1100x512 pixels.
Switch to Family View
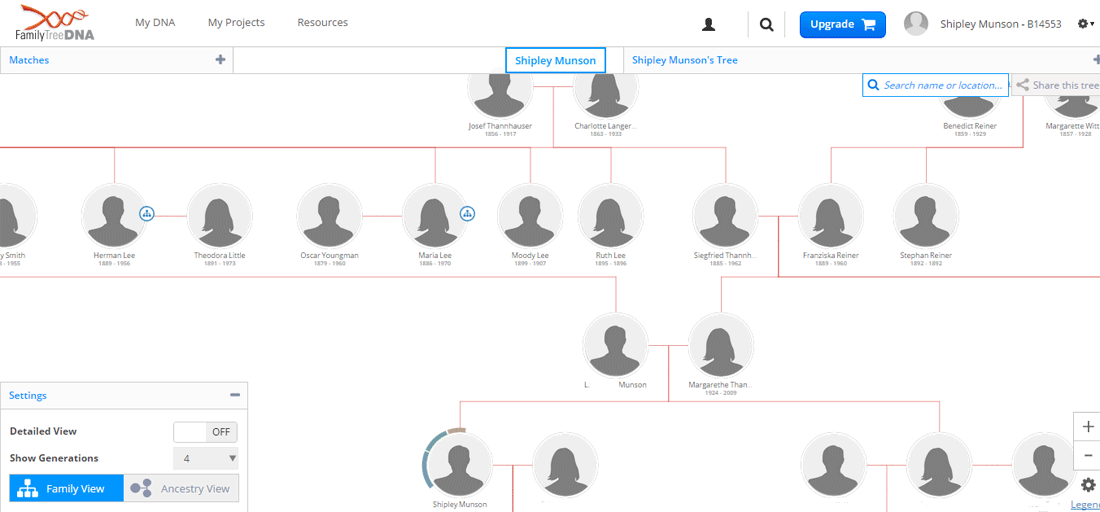click(67, 489)
